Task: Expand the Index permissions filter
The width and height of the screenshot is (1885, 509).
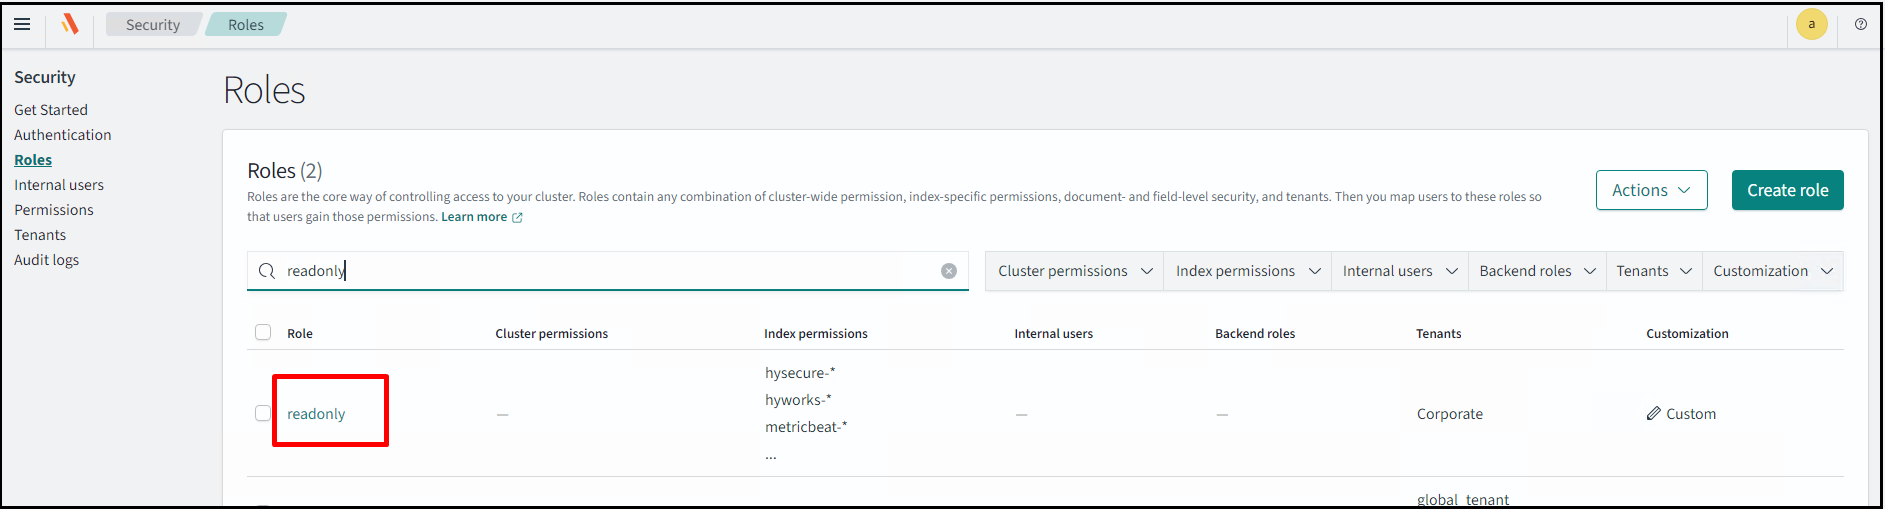Action: [1247, 271]
